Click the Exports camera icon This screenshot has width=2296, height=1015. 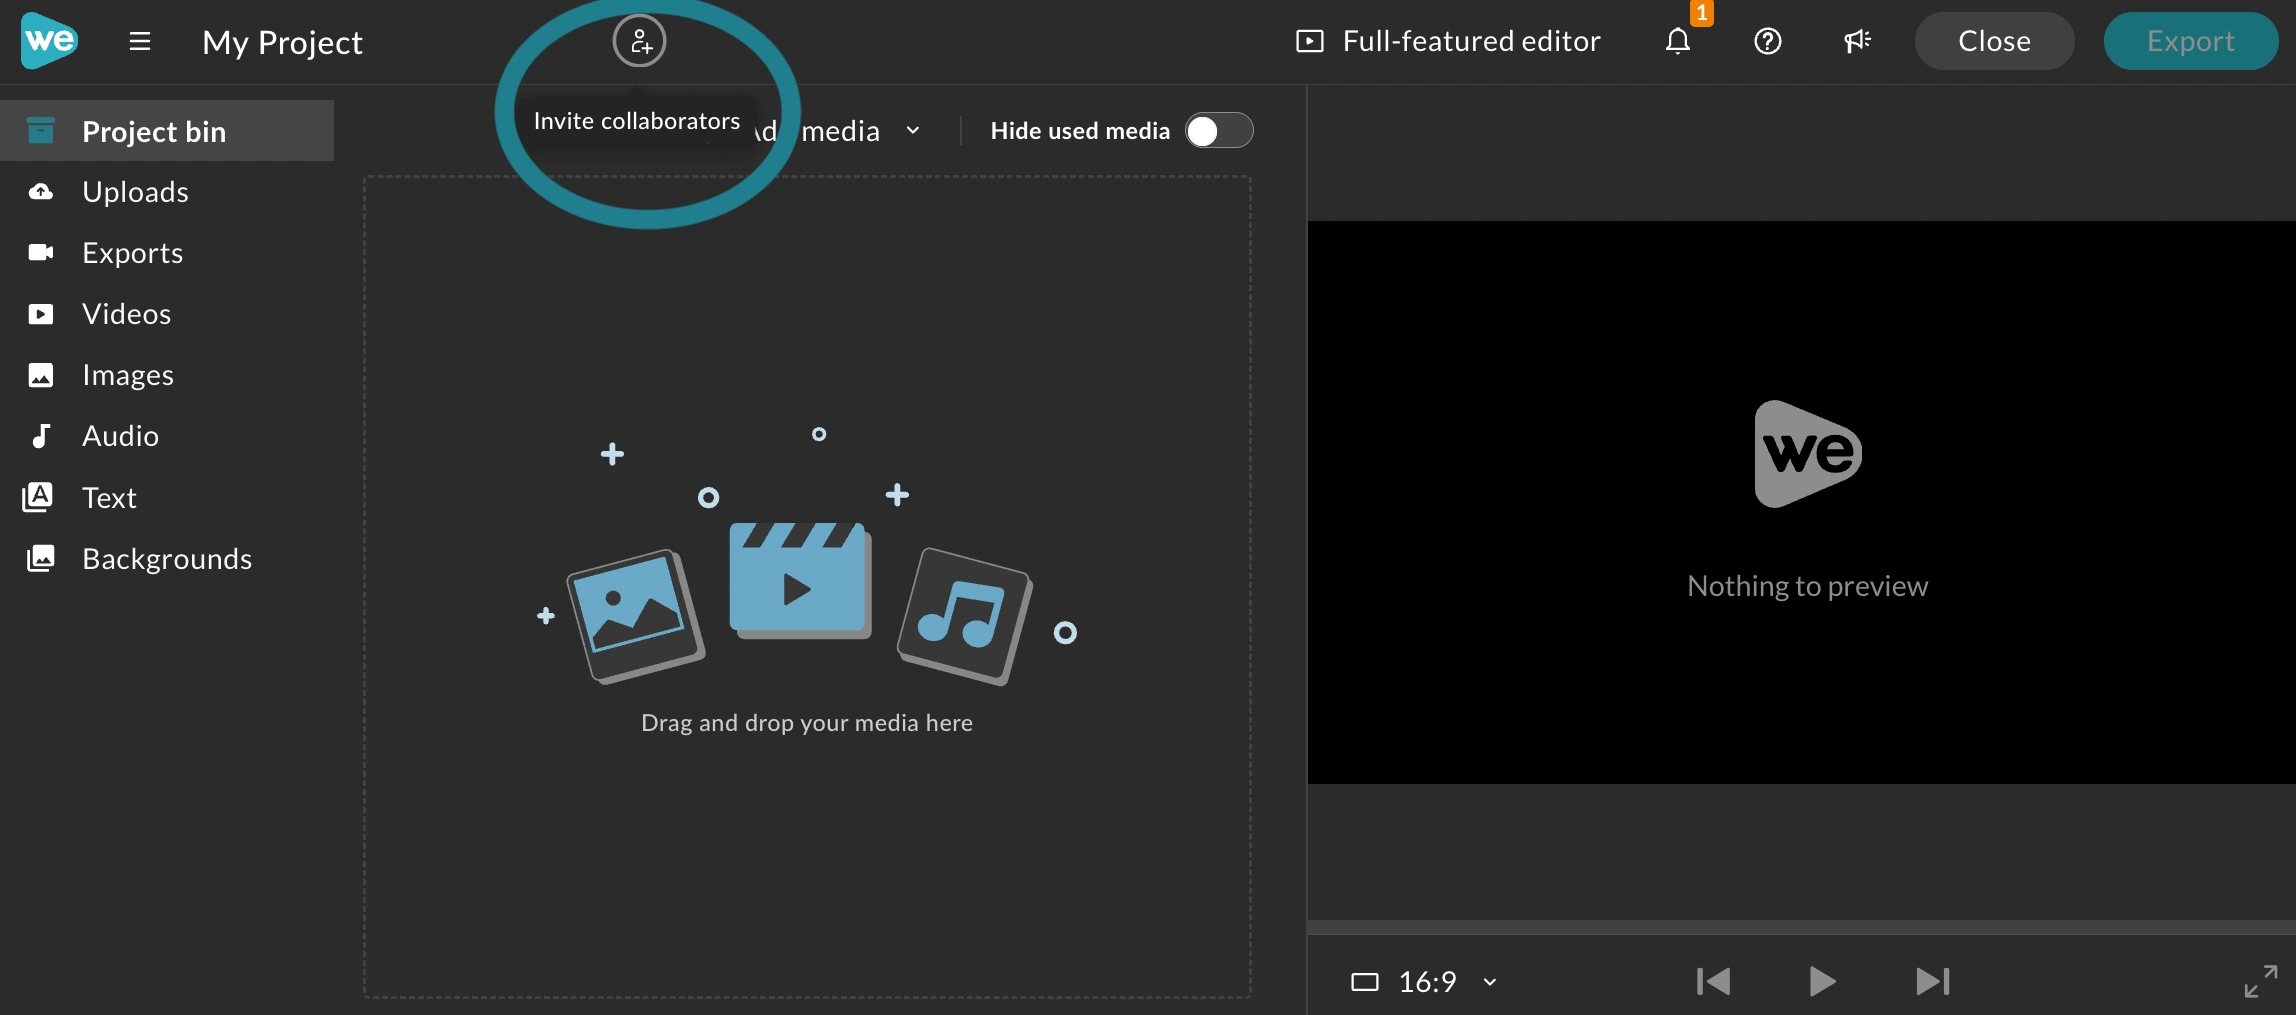[41, 252]
